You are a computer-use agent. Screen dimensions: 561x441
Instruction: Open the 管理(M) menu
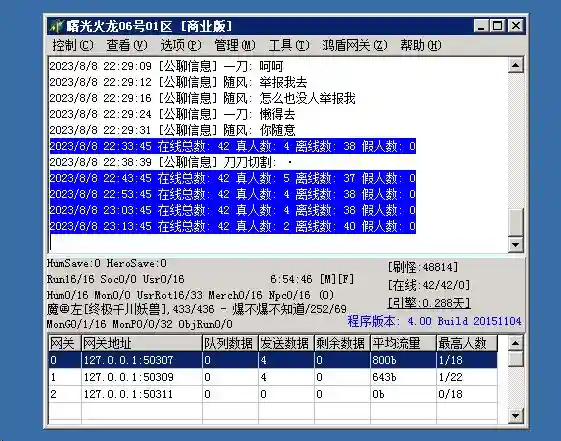click(x=235, y=45)
